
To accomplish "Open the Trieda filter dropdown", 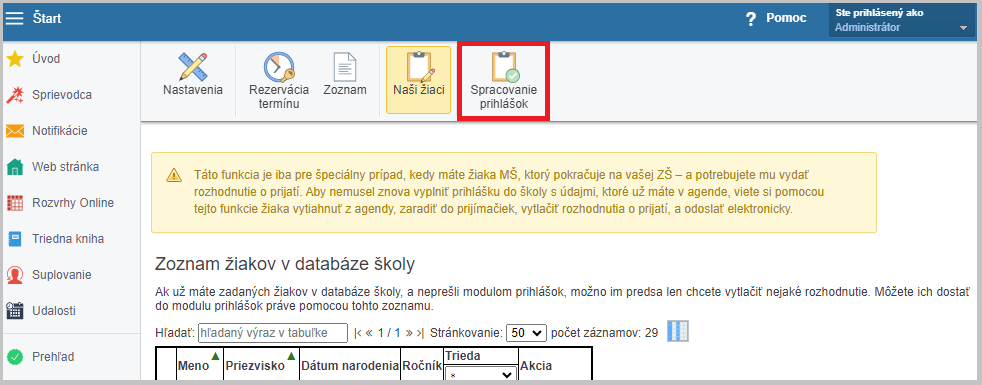I will (480, 375).
